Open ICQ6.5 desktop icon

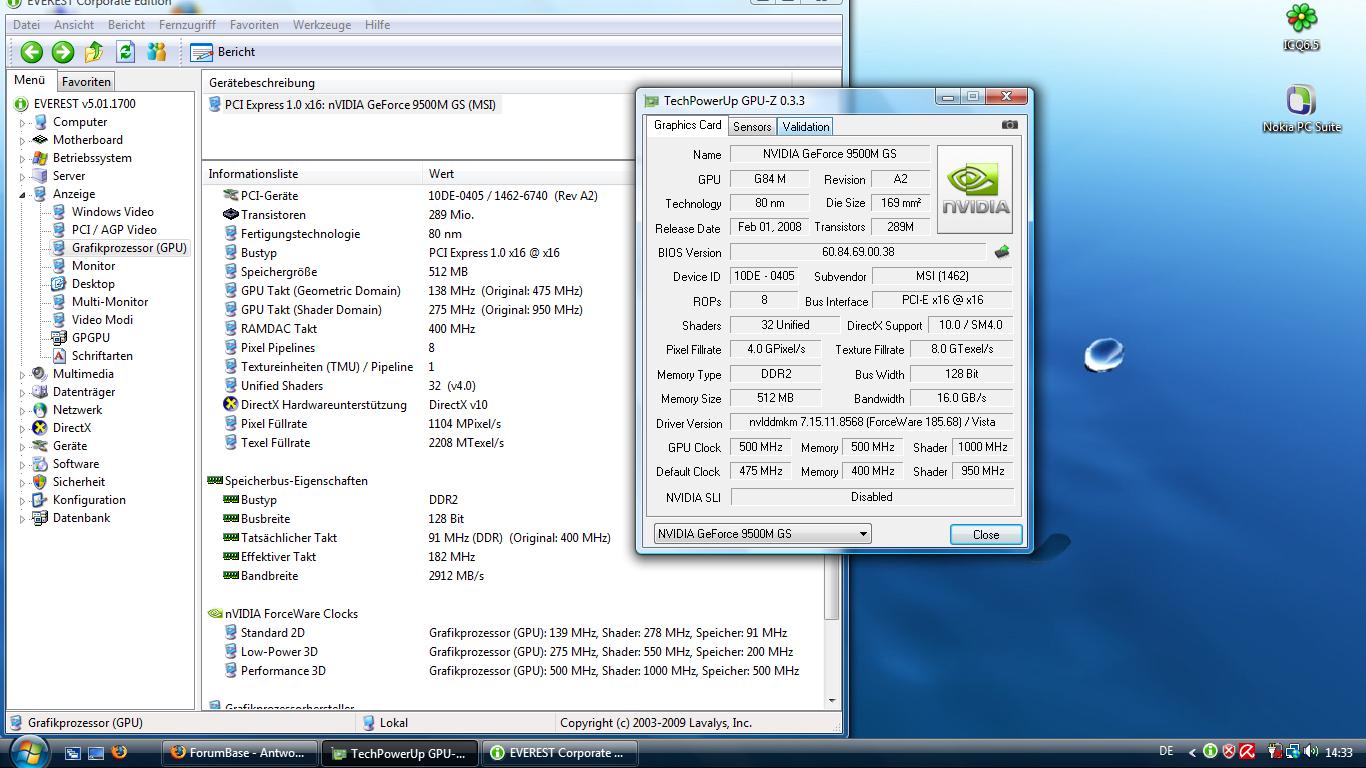click(x=1301, y=27)
